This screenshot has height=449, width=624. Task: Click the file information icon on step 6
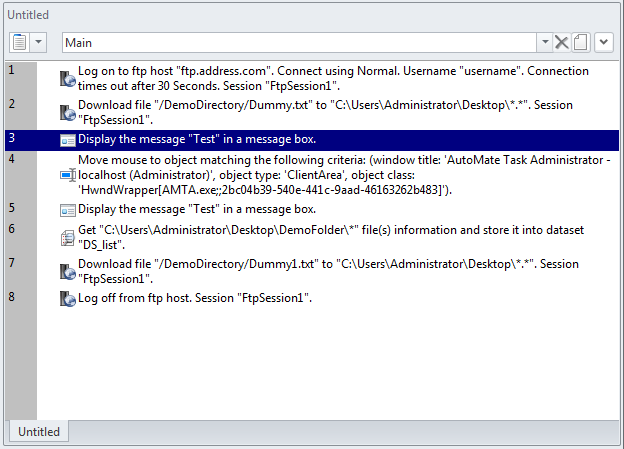point(68,236)
